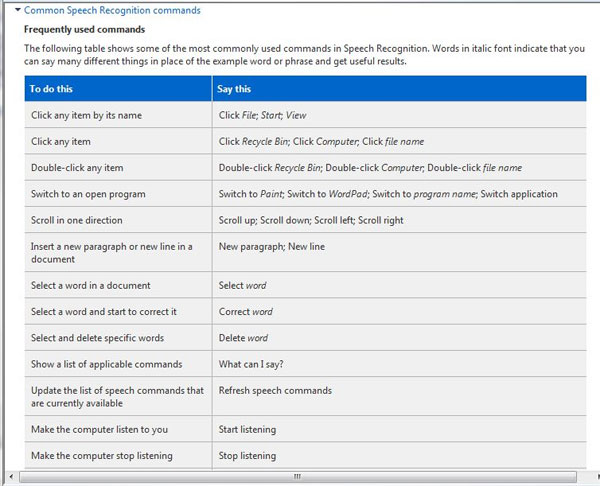Viewport: 600px width, 486px height.
Task: Select the 'Click File; Start; View' cell
Action: (399, 115)
